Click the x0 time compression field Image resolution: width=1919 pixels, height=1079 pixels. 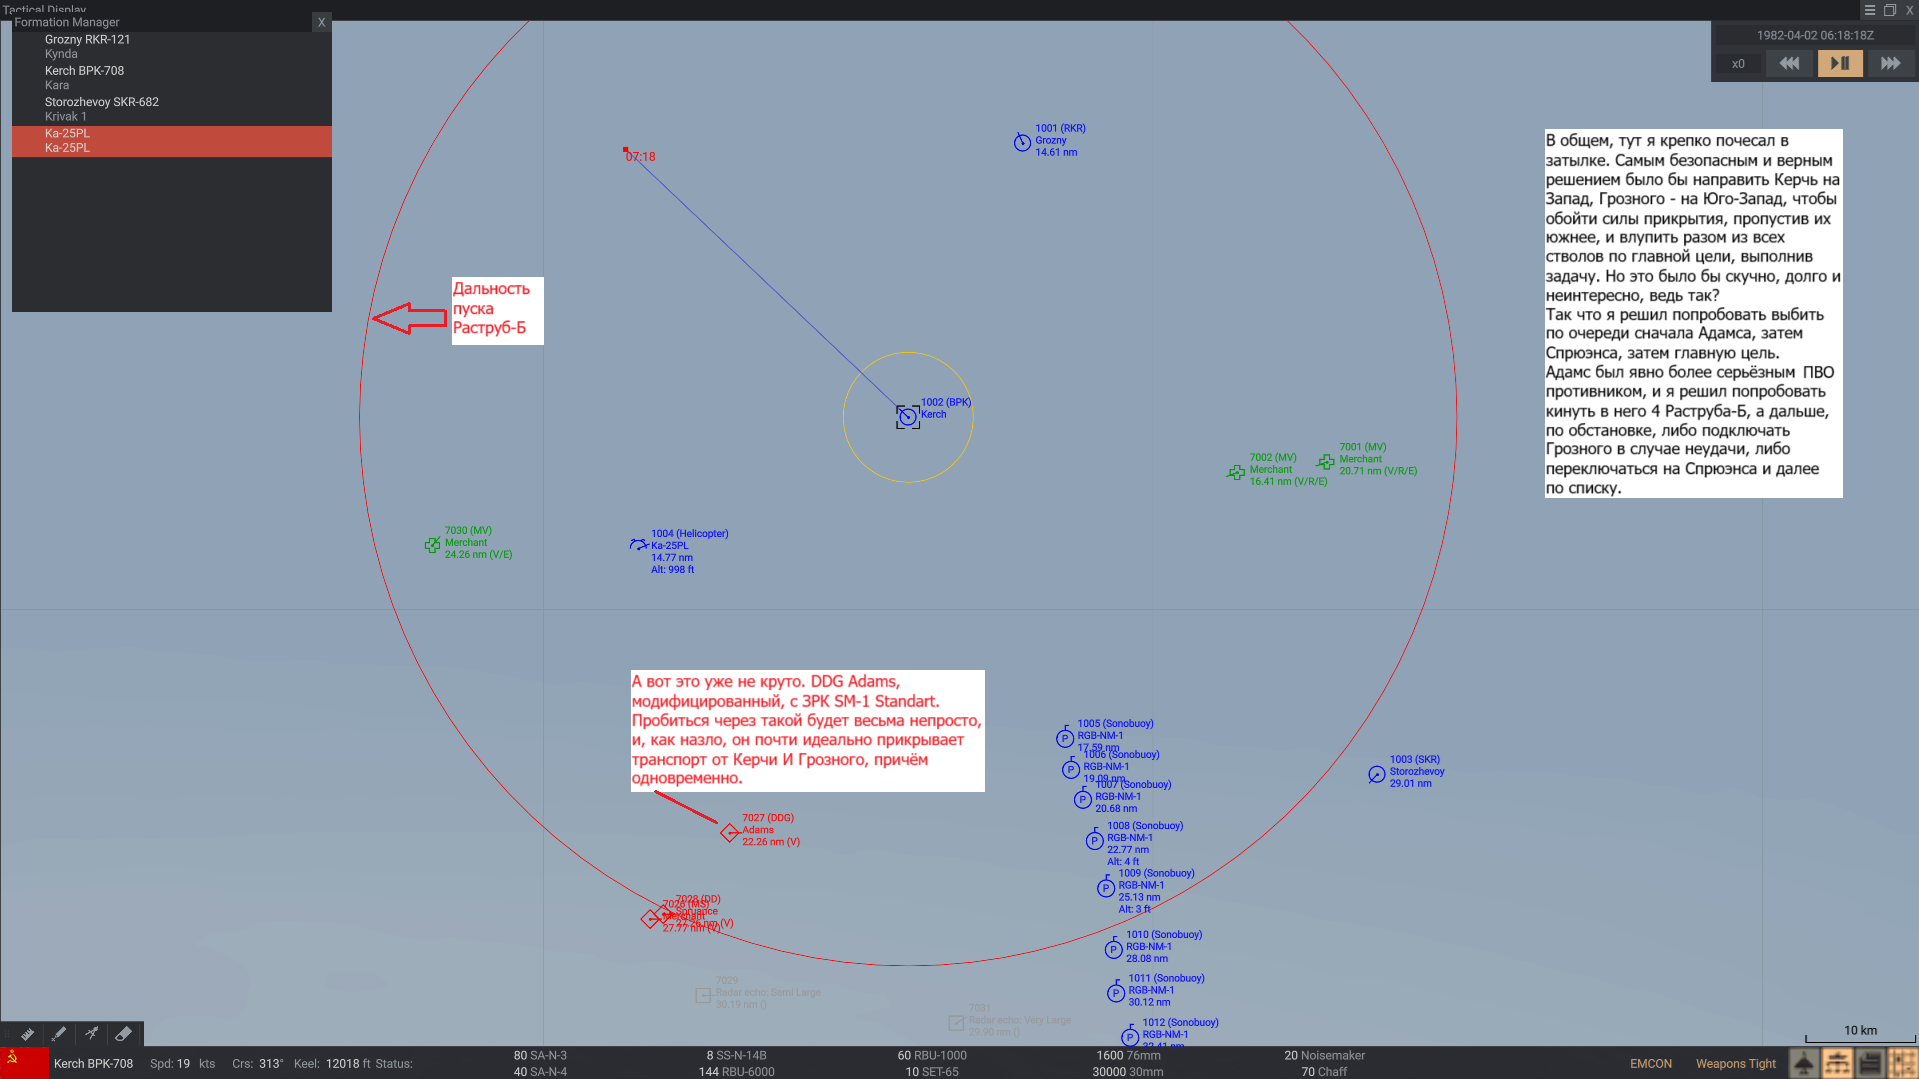pyautogui.click(x=1738, y=64)
